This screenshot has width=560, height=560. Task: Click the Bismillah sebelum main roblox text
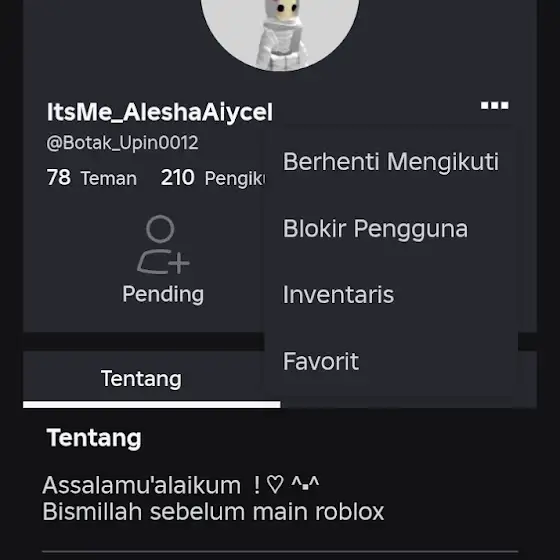click(x=213, y=511)
